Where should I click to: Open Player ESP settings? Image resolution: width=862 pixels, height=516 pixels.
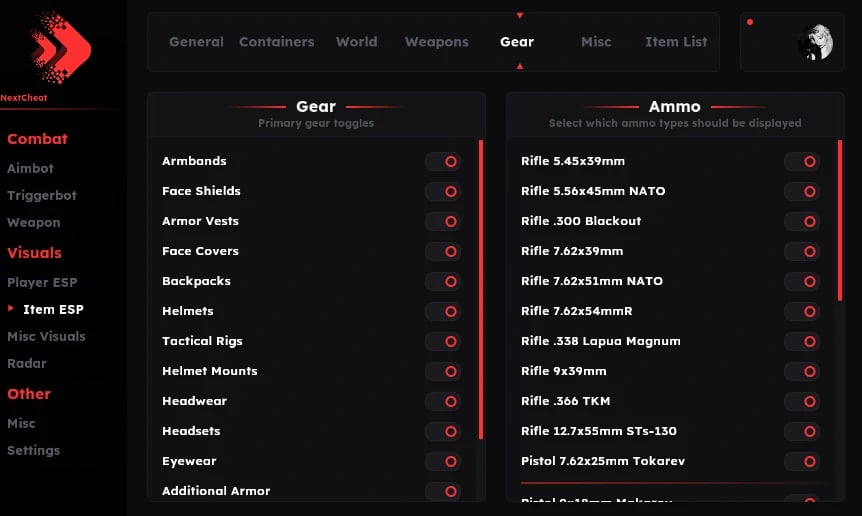coord(42,283)
